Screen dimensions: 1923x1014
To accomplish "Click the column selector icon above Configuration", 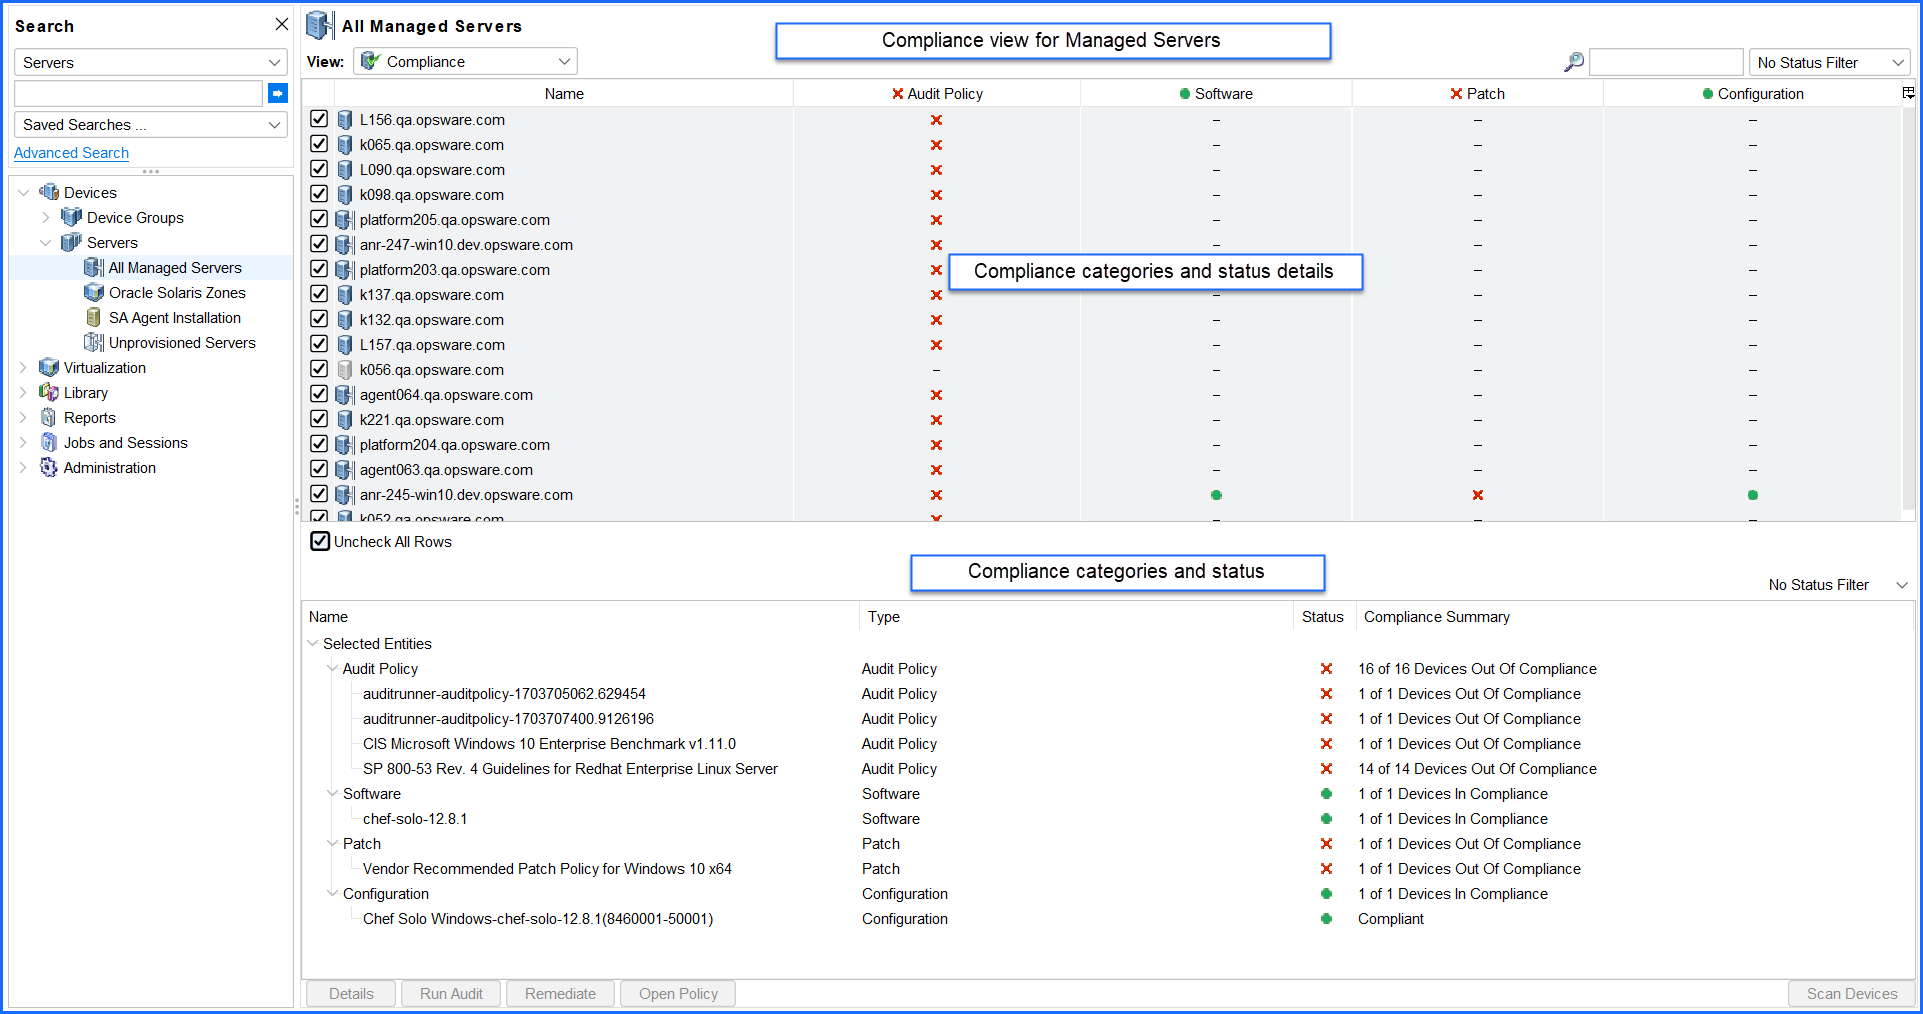I will coord(1908,92).
